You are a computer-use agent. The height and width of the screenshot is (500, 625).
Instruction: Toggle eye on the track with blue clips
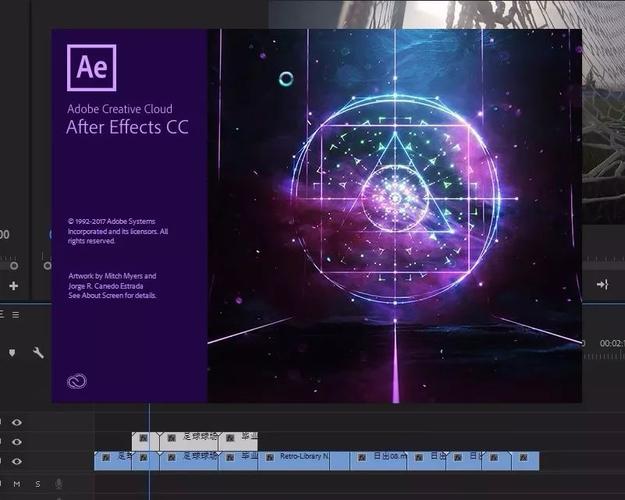(17, 461)
